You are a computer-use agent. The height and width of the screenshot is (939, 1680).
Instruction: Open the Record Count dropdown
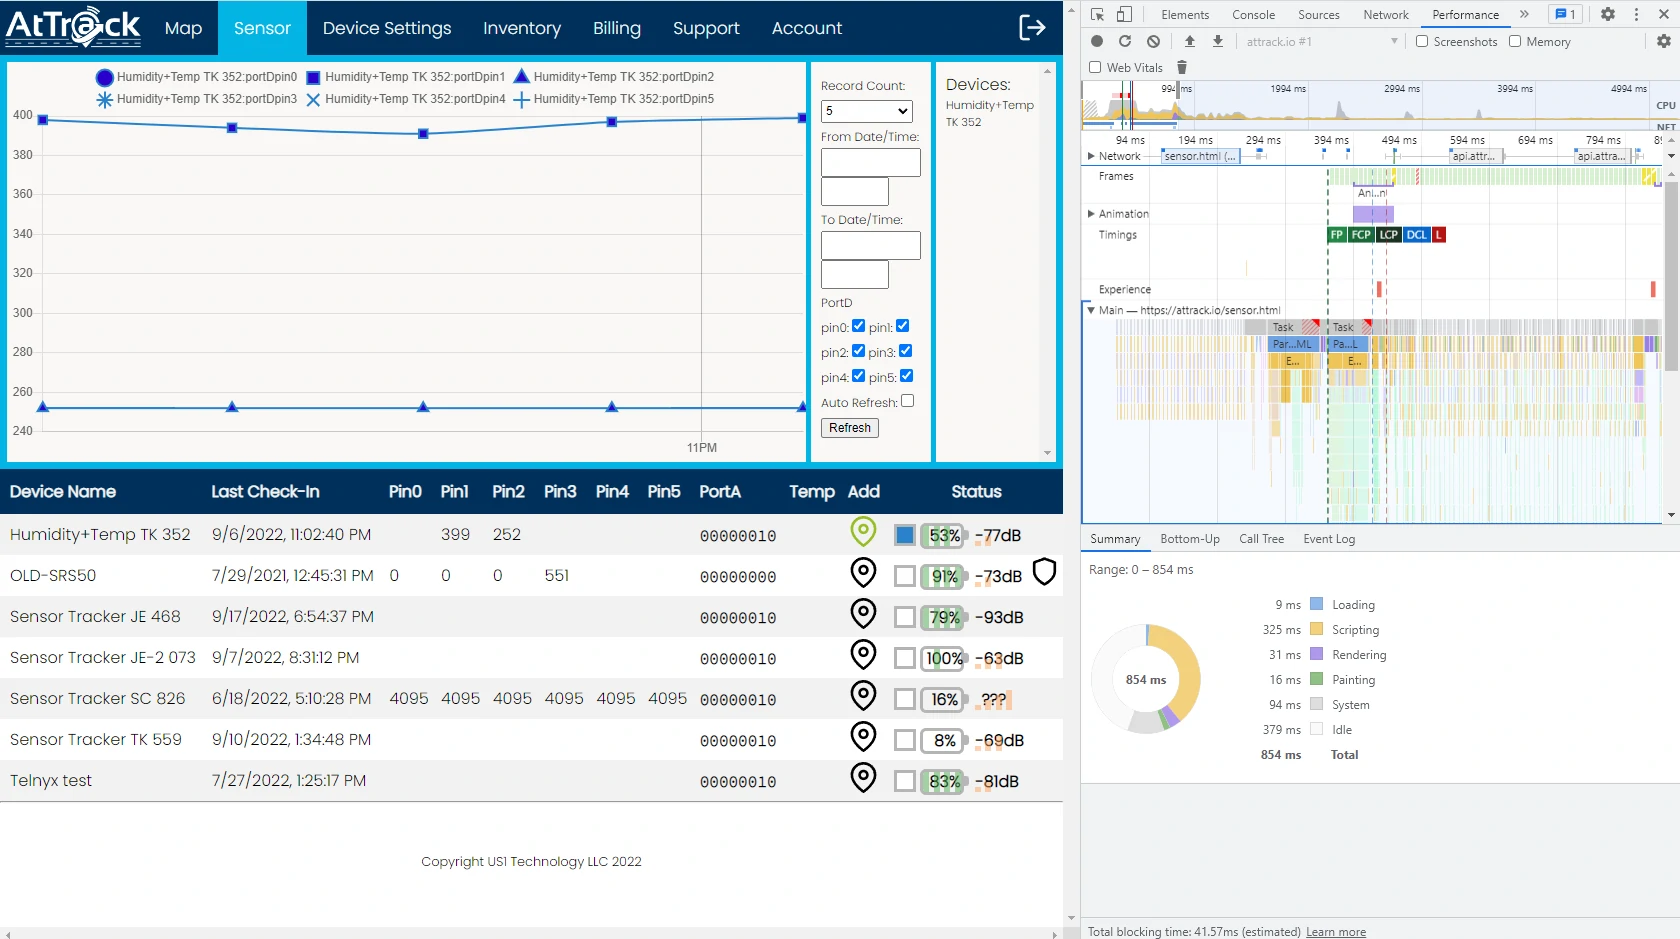point(866,111)
